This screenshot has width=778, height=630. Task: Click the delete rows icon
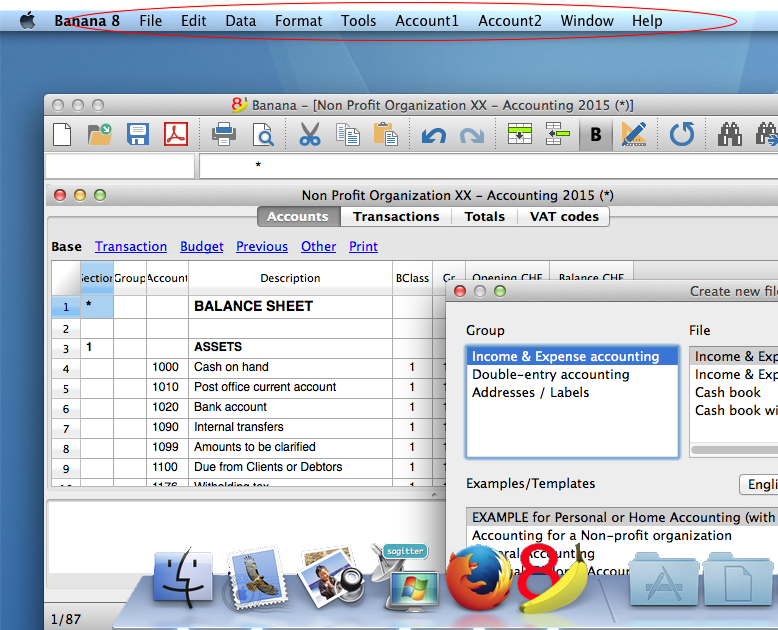[x=558, y=134]
